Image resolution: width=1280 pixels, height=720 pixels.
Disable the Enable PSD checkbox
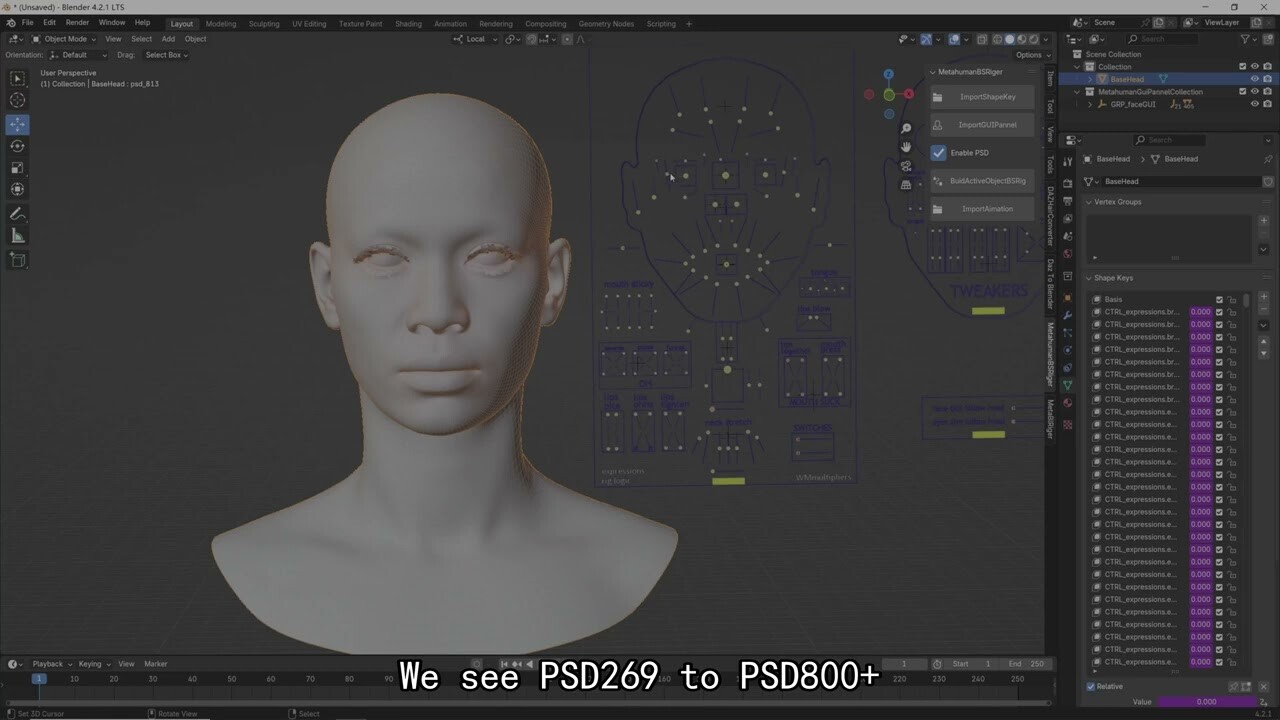938,152
